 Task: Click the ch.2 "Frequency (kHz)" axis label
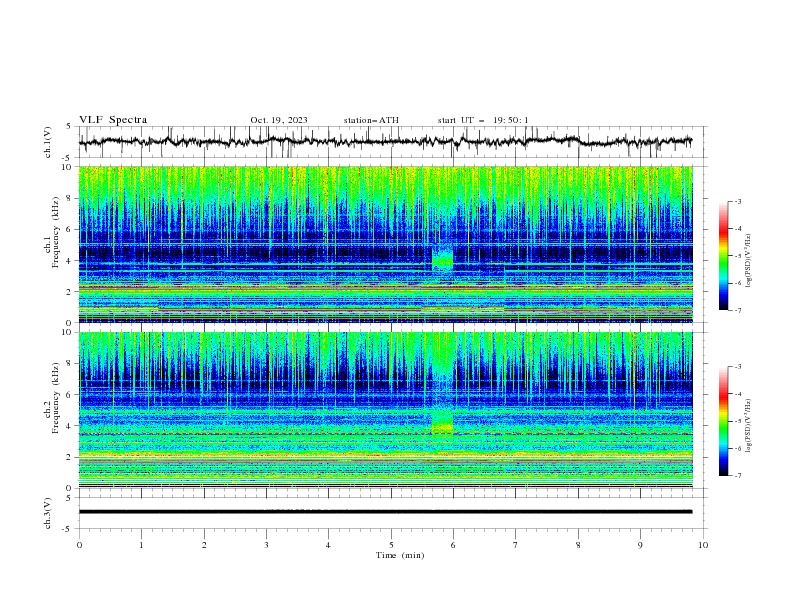point(56,398)
